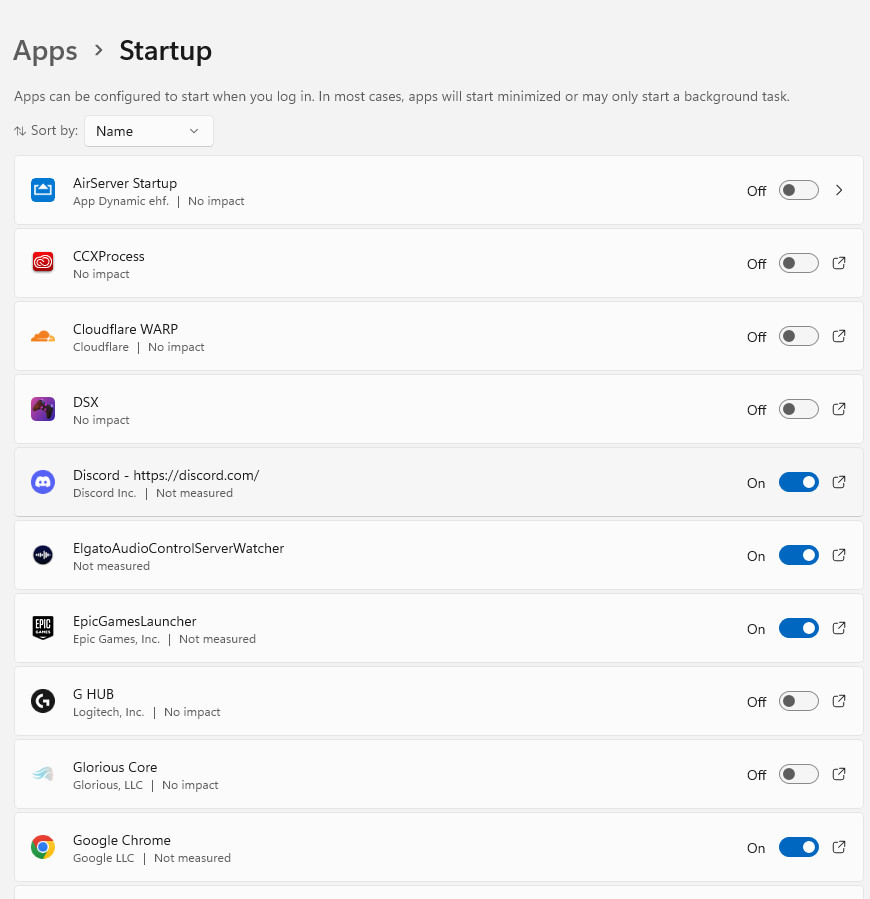Open DSX external link icon
This screenshot has height=899, width=870.
[x=839, y=409]
